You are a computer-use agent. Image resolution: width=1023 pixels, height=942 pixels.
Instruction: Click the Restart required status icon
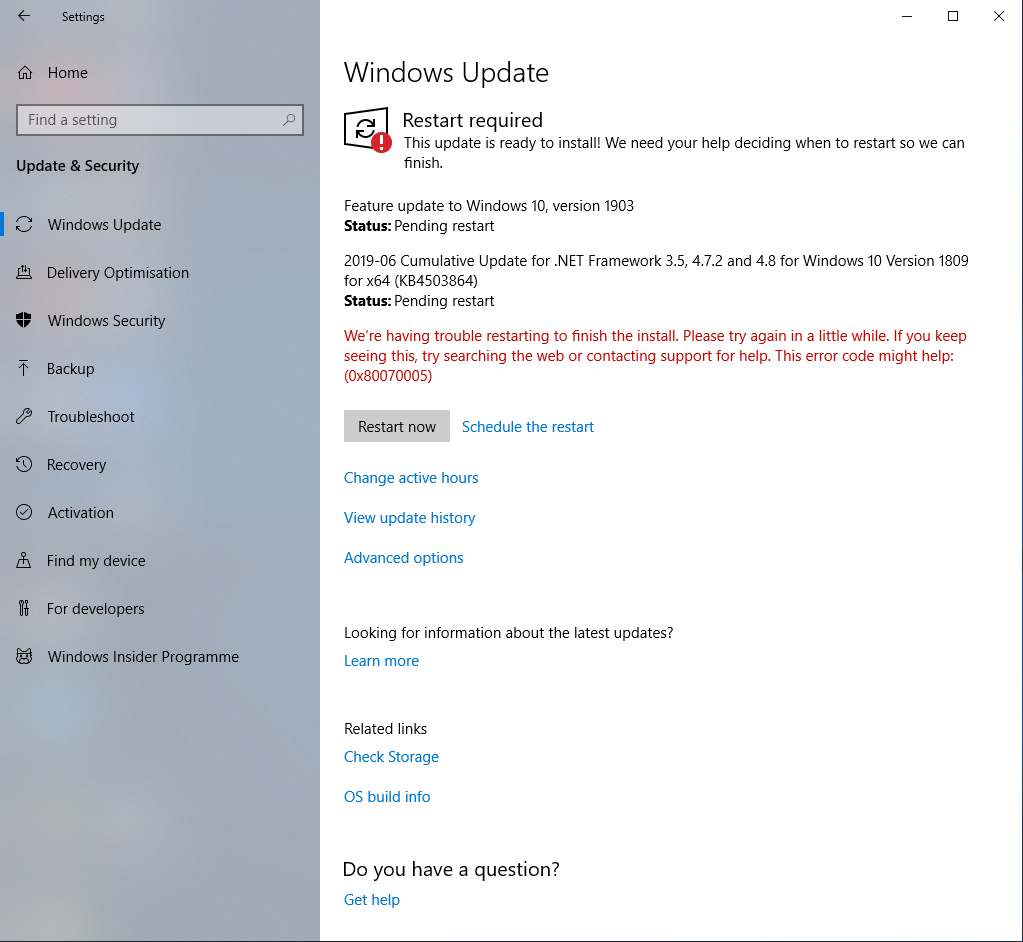pyautogui.click(x=367, y=129)
